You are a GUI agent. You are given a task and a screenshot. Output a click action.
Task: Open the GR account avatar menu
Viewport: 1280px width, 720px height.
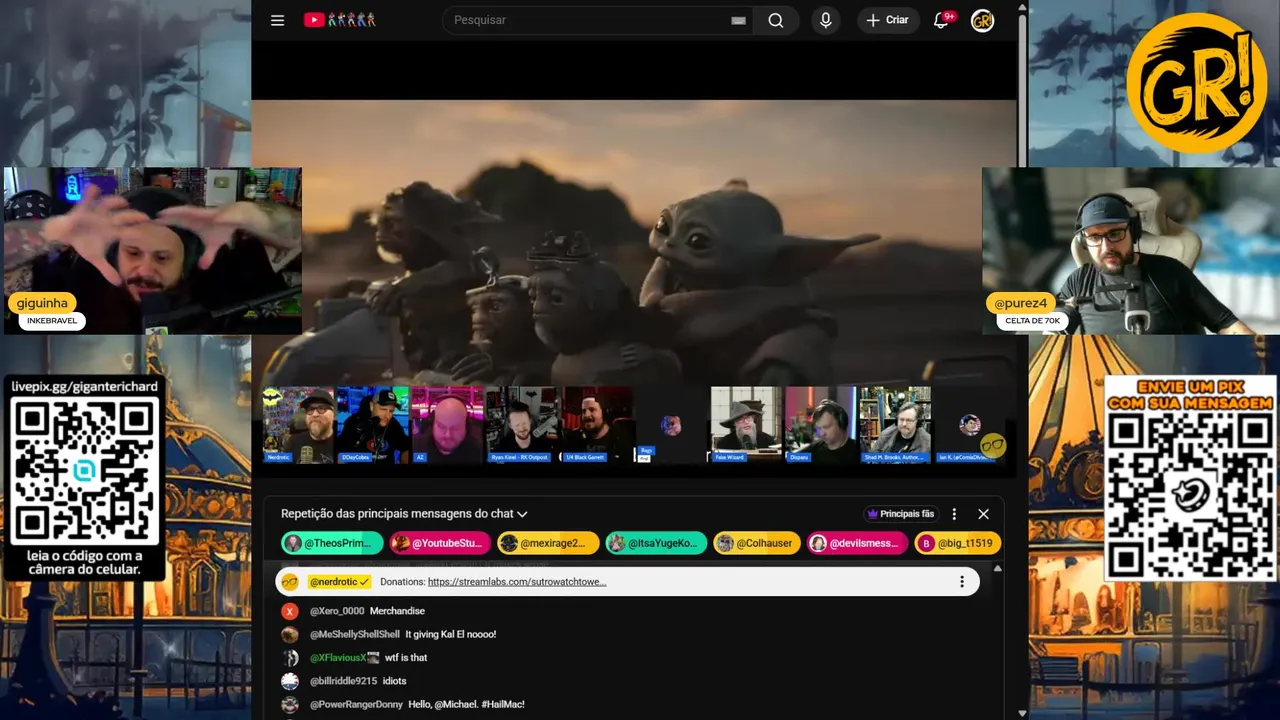983,20
